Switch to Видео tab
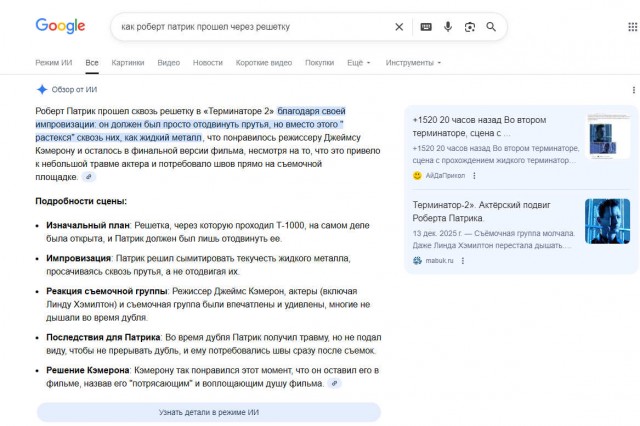This screenshot has width=640, height=426. tap(169, 63)
